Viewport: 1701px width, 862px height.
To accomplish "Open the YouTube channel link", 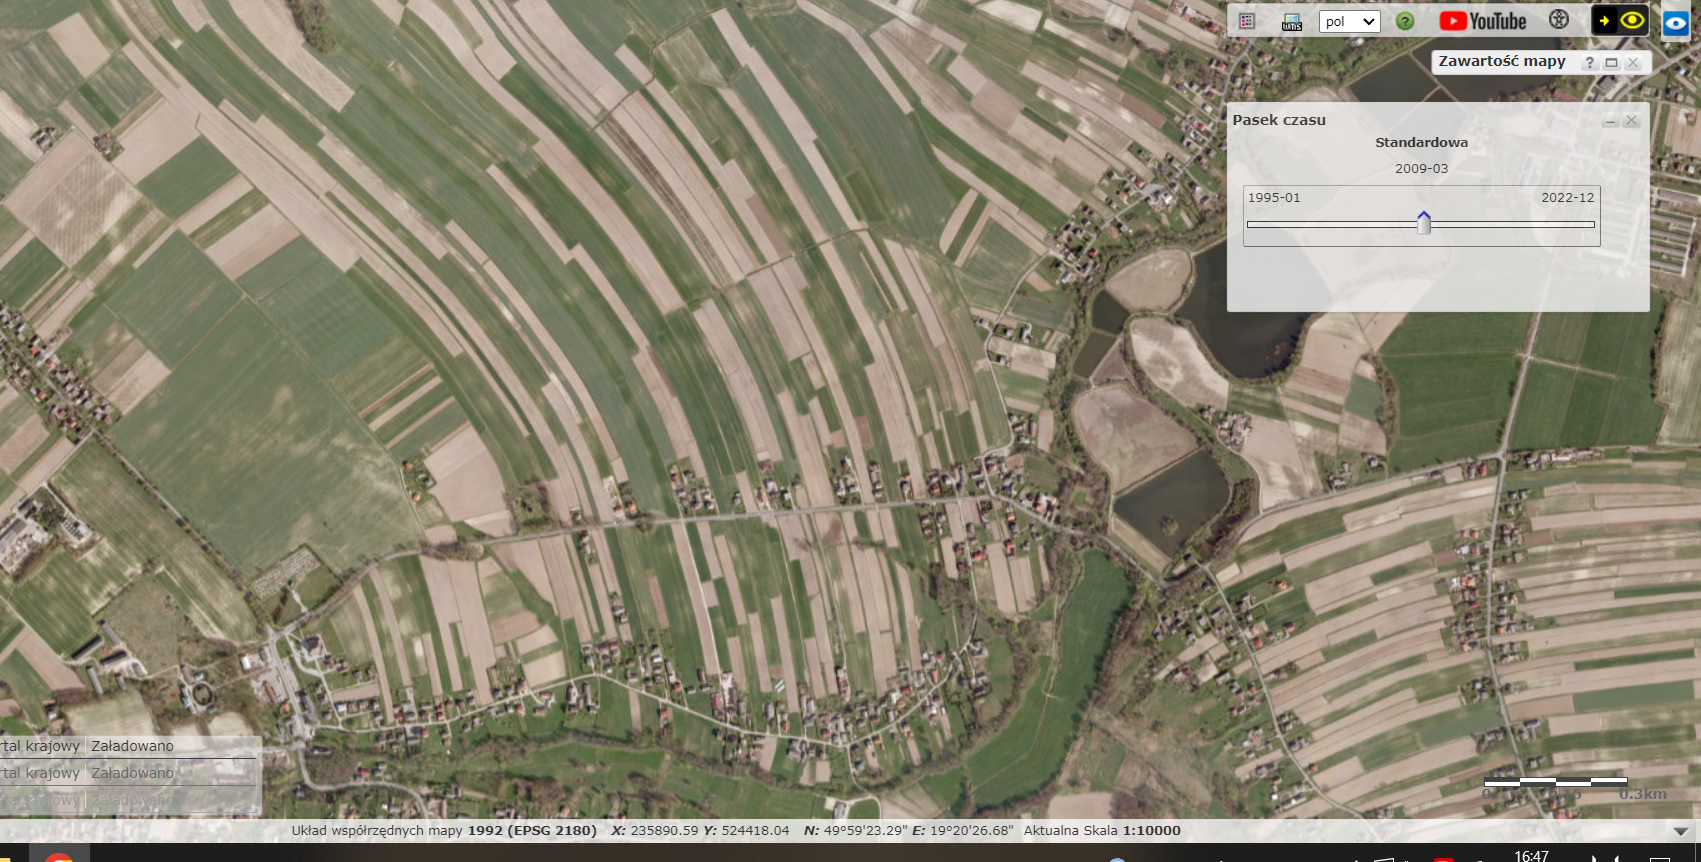I will [x=1482, y=21].
